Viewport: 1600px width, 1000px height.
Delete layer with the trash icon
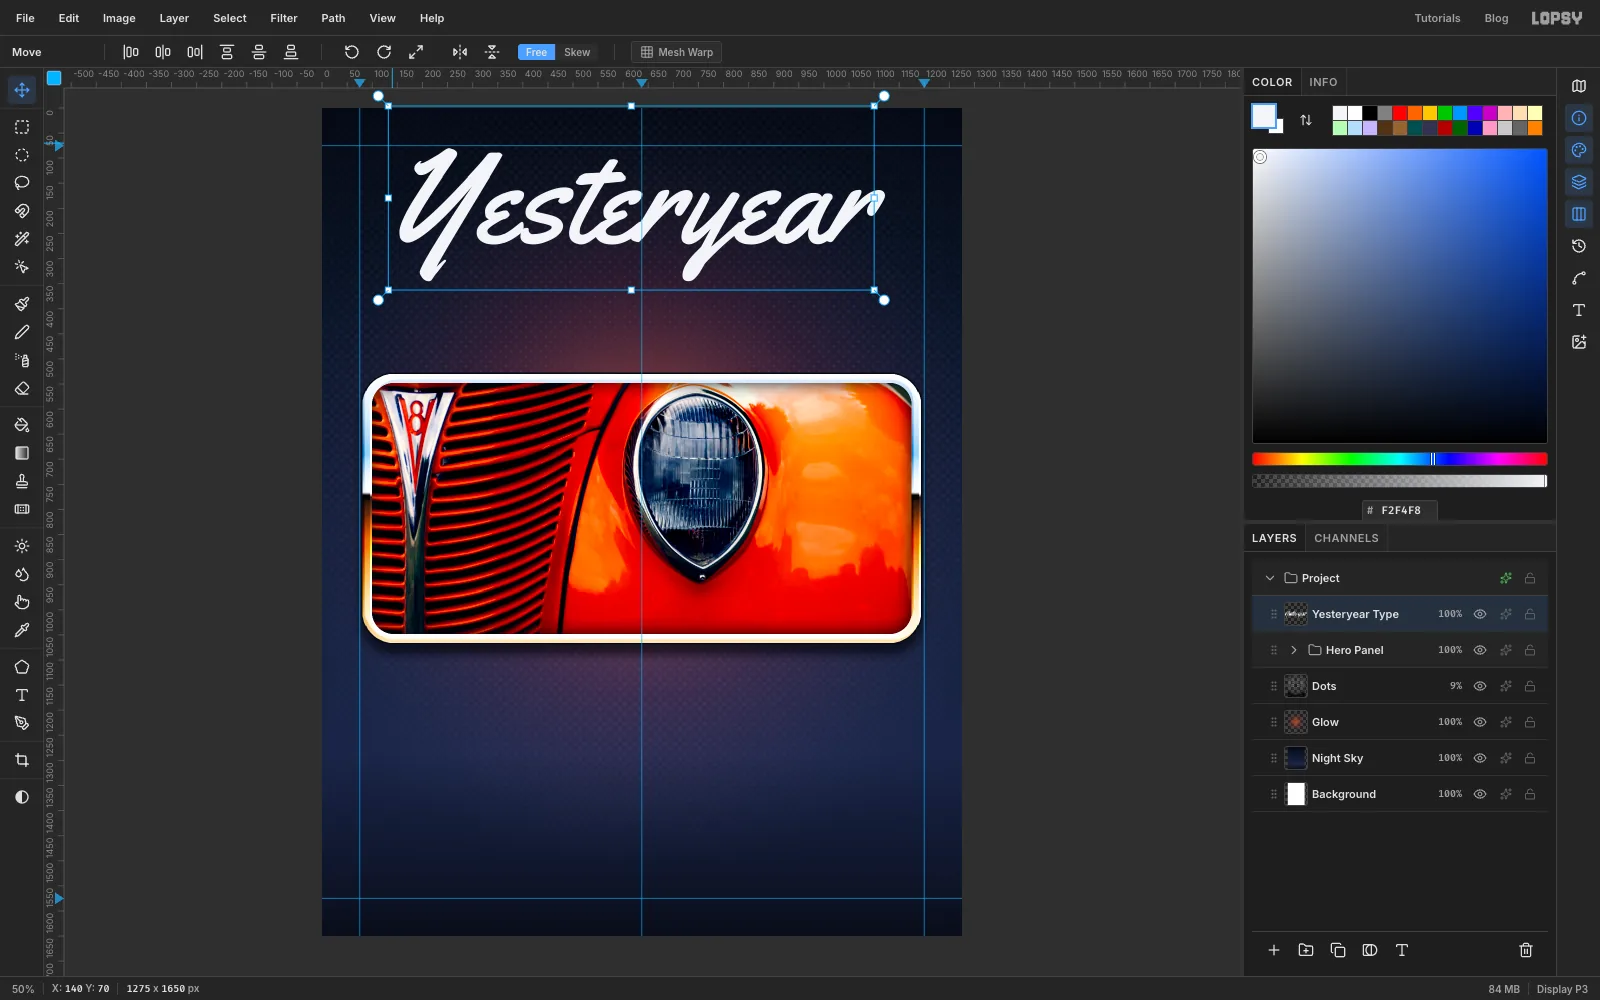click(1526, 950)
